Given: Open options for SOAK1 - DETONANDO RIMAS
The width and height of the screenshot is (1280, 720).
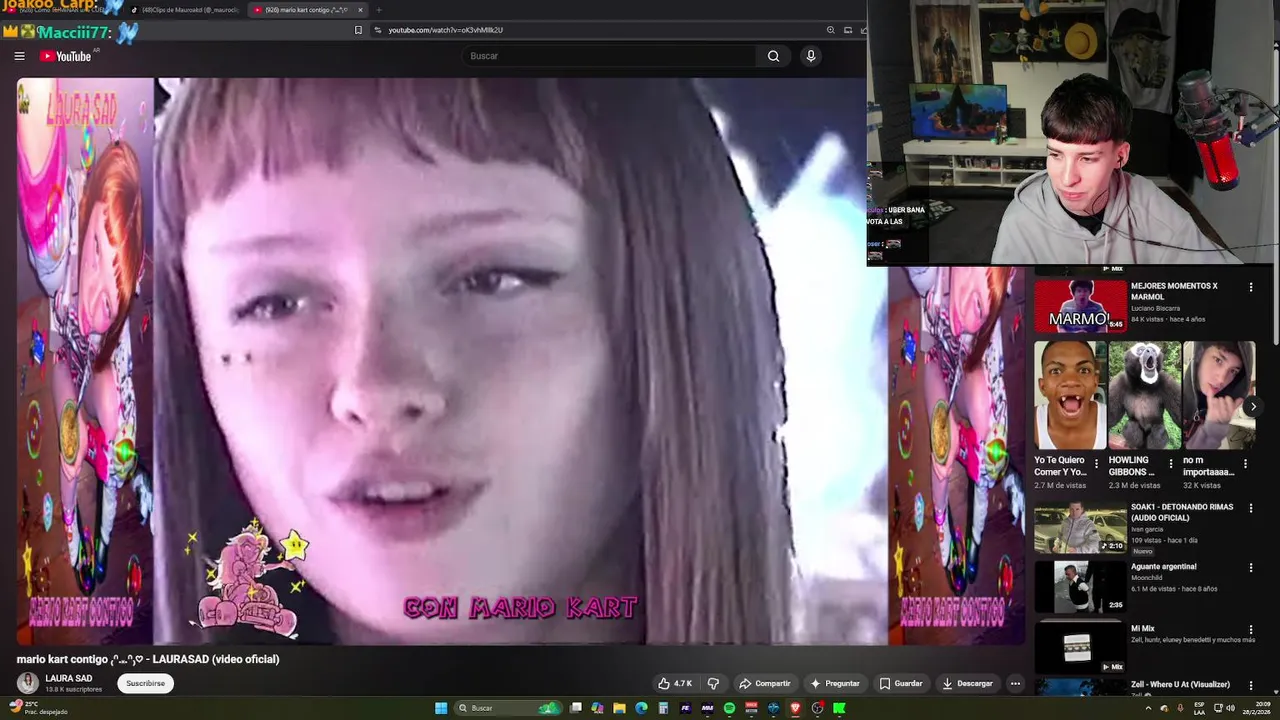Looking at the screenshot, I should pos(1250,508).
